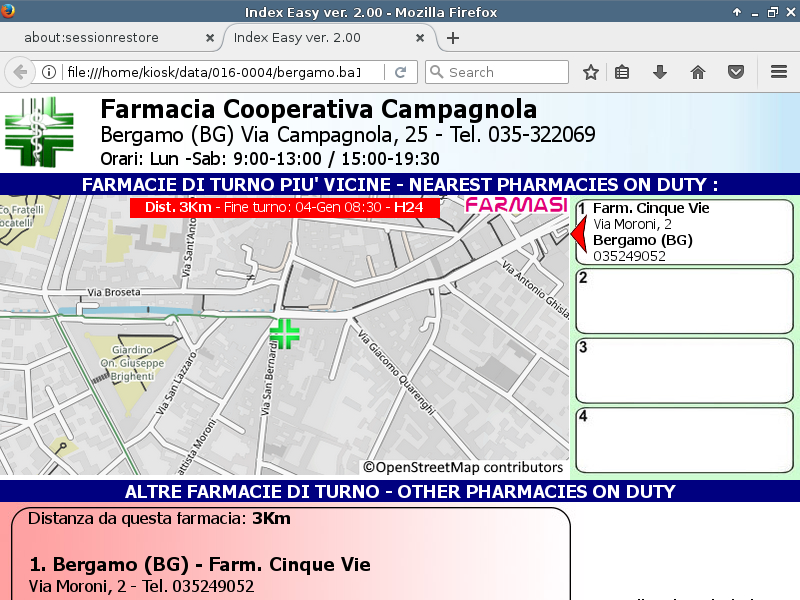800x600 pixels.
Task: Open the Firefox hamburger menu
Action: [779, 72]
